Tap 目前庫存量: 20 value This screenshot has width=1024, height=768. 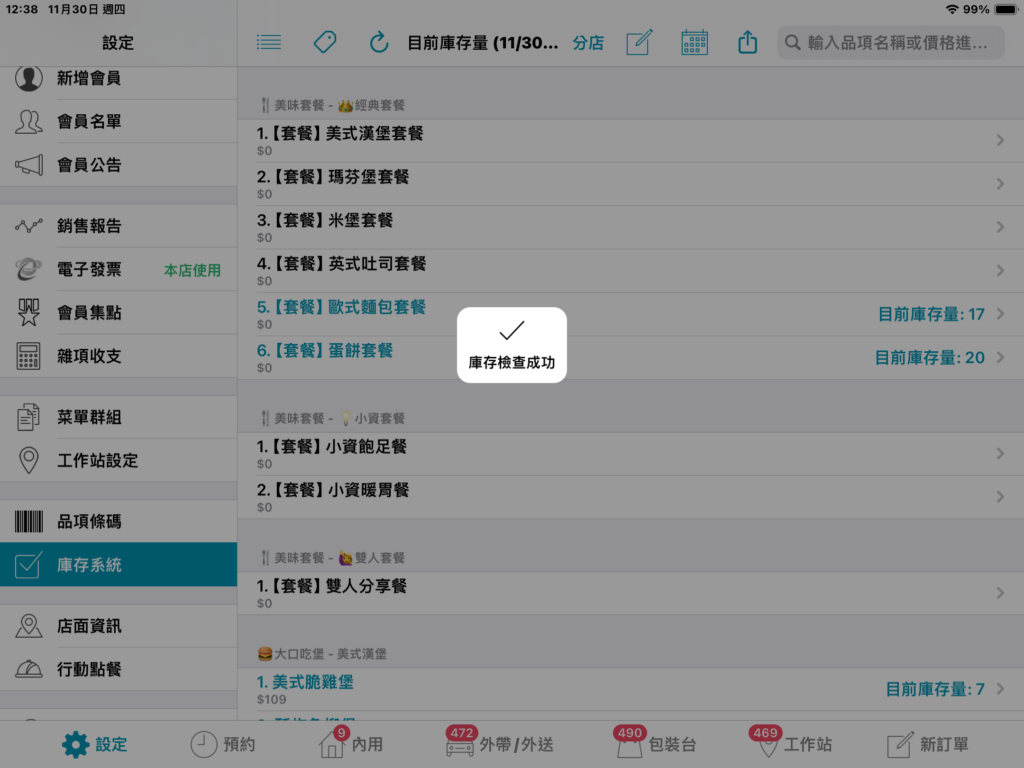click(x=929, y=358)
